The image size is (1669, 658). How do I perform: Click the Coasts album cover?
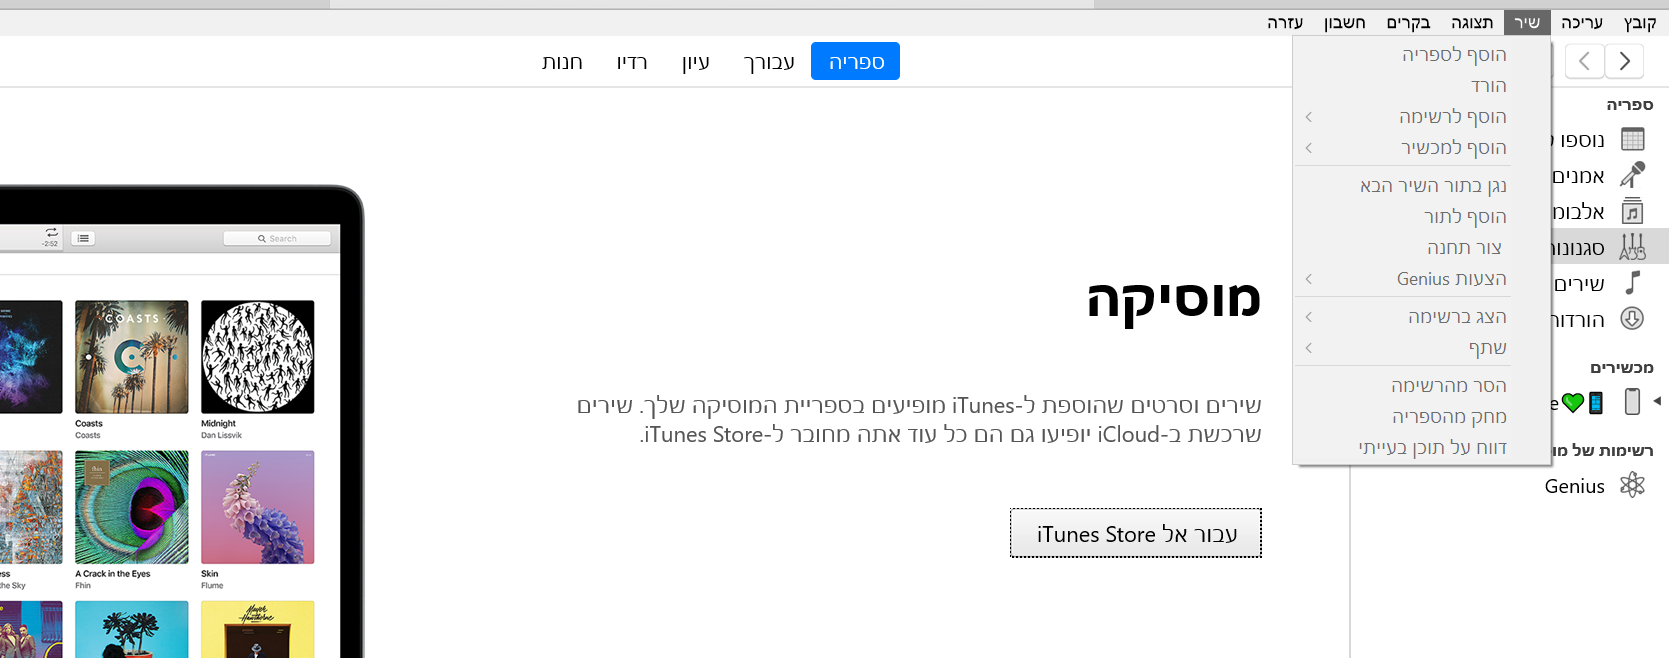click(x=132, y=357)
